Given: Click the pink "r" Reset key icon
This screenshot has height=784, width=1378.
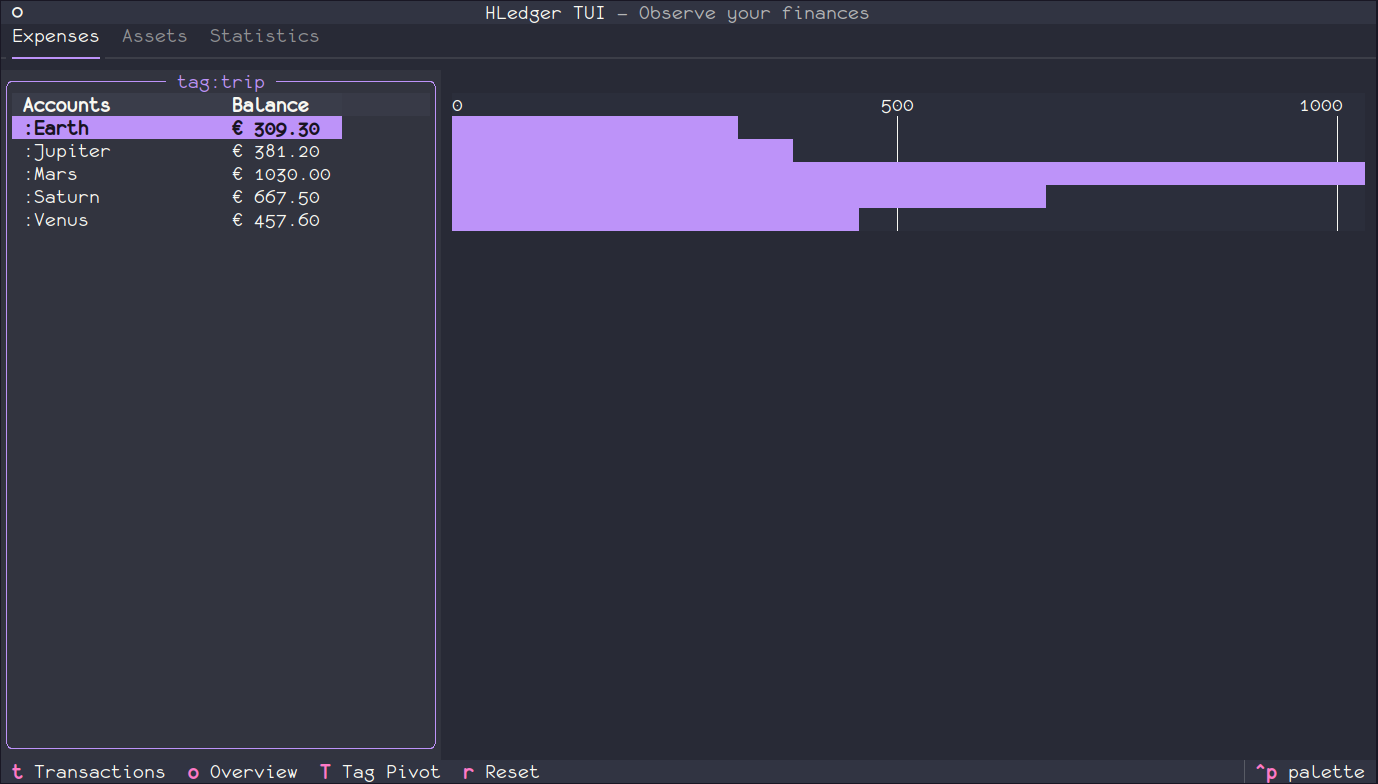Looking at the screenshot, I should [467, 771].
